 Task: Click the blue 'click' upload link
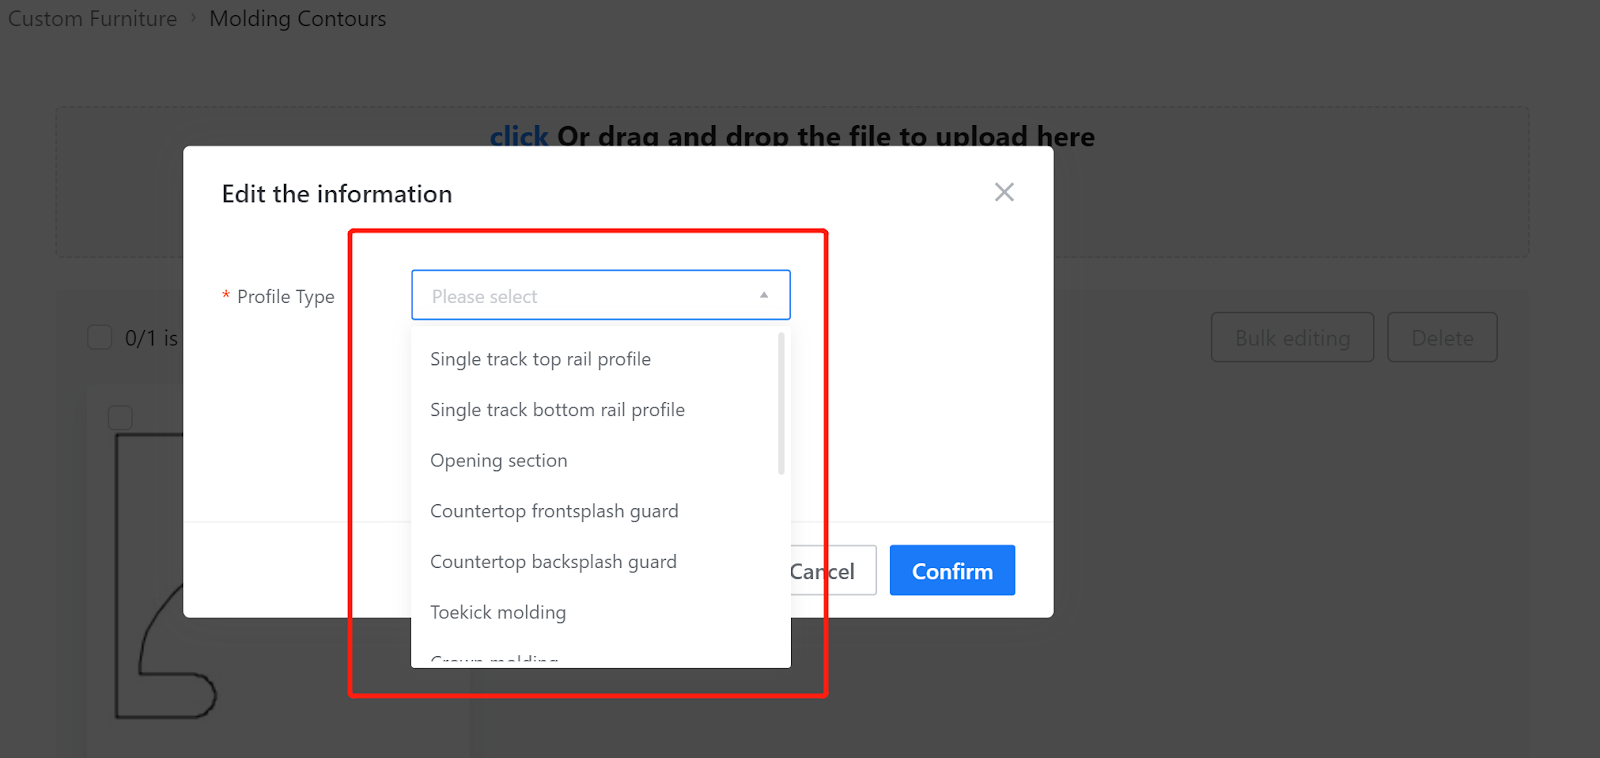tap(518, 136)
